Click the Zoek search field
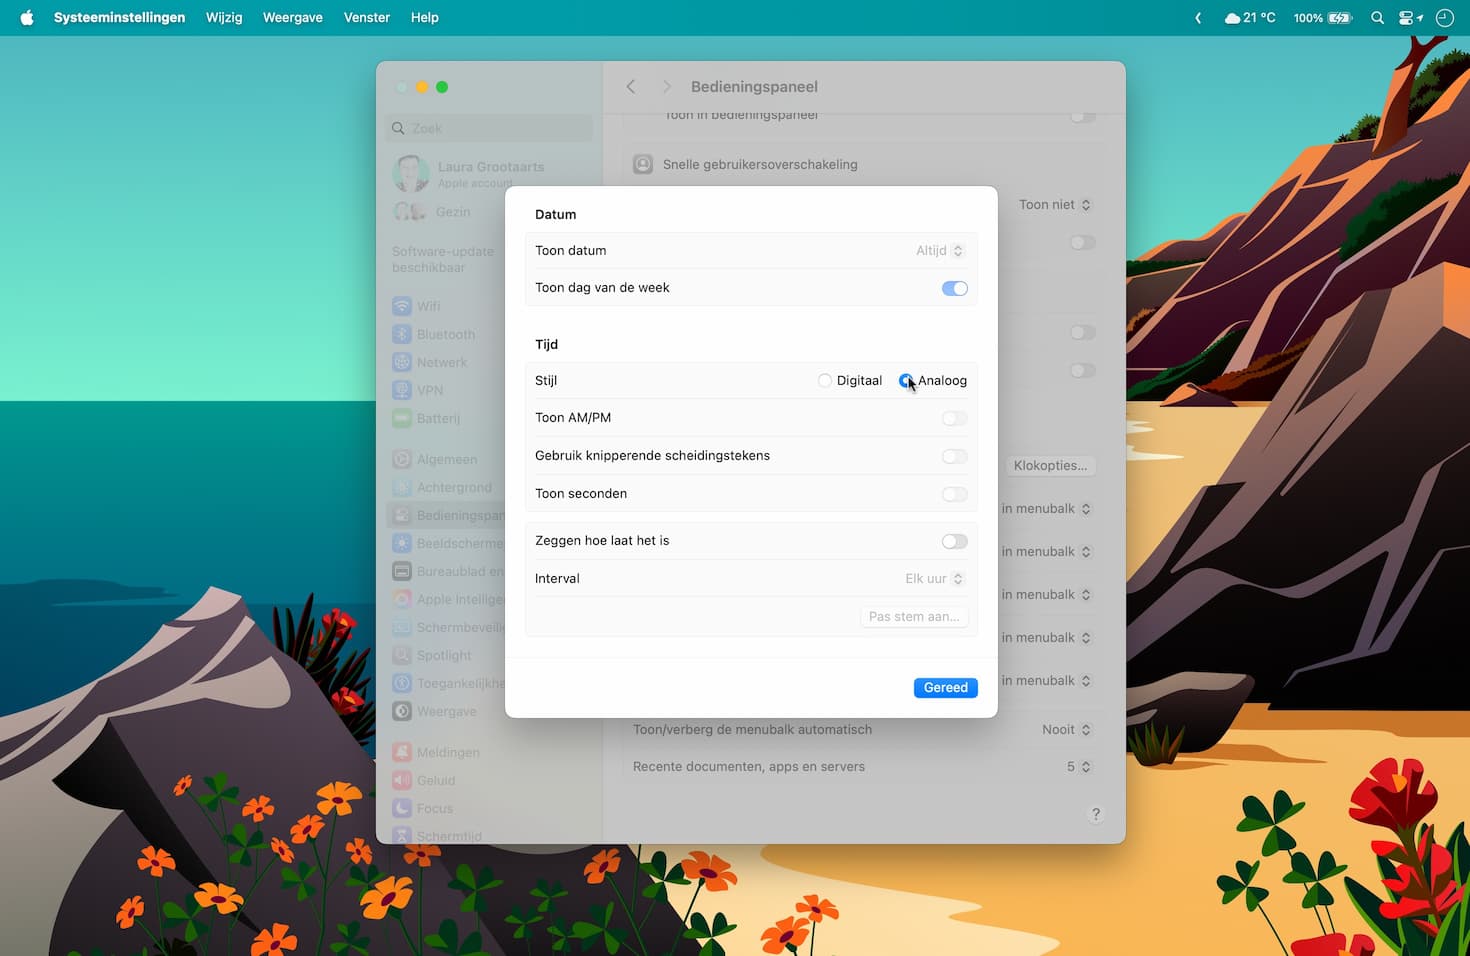Viewport: 1470px width, 956px height. pos(490,128)
